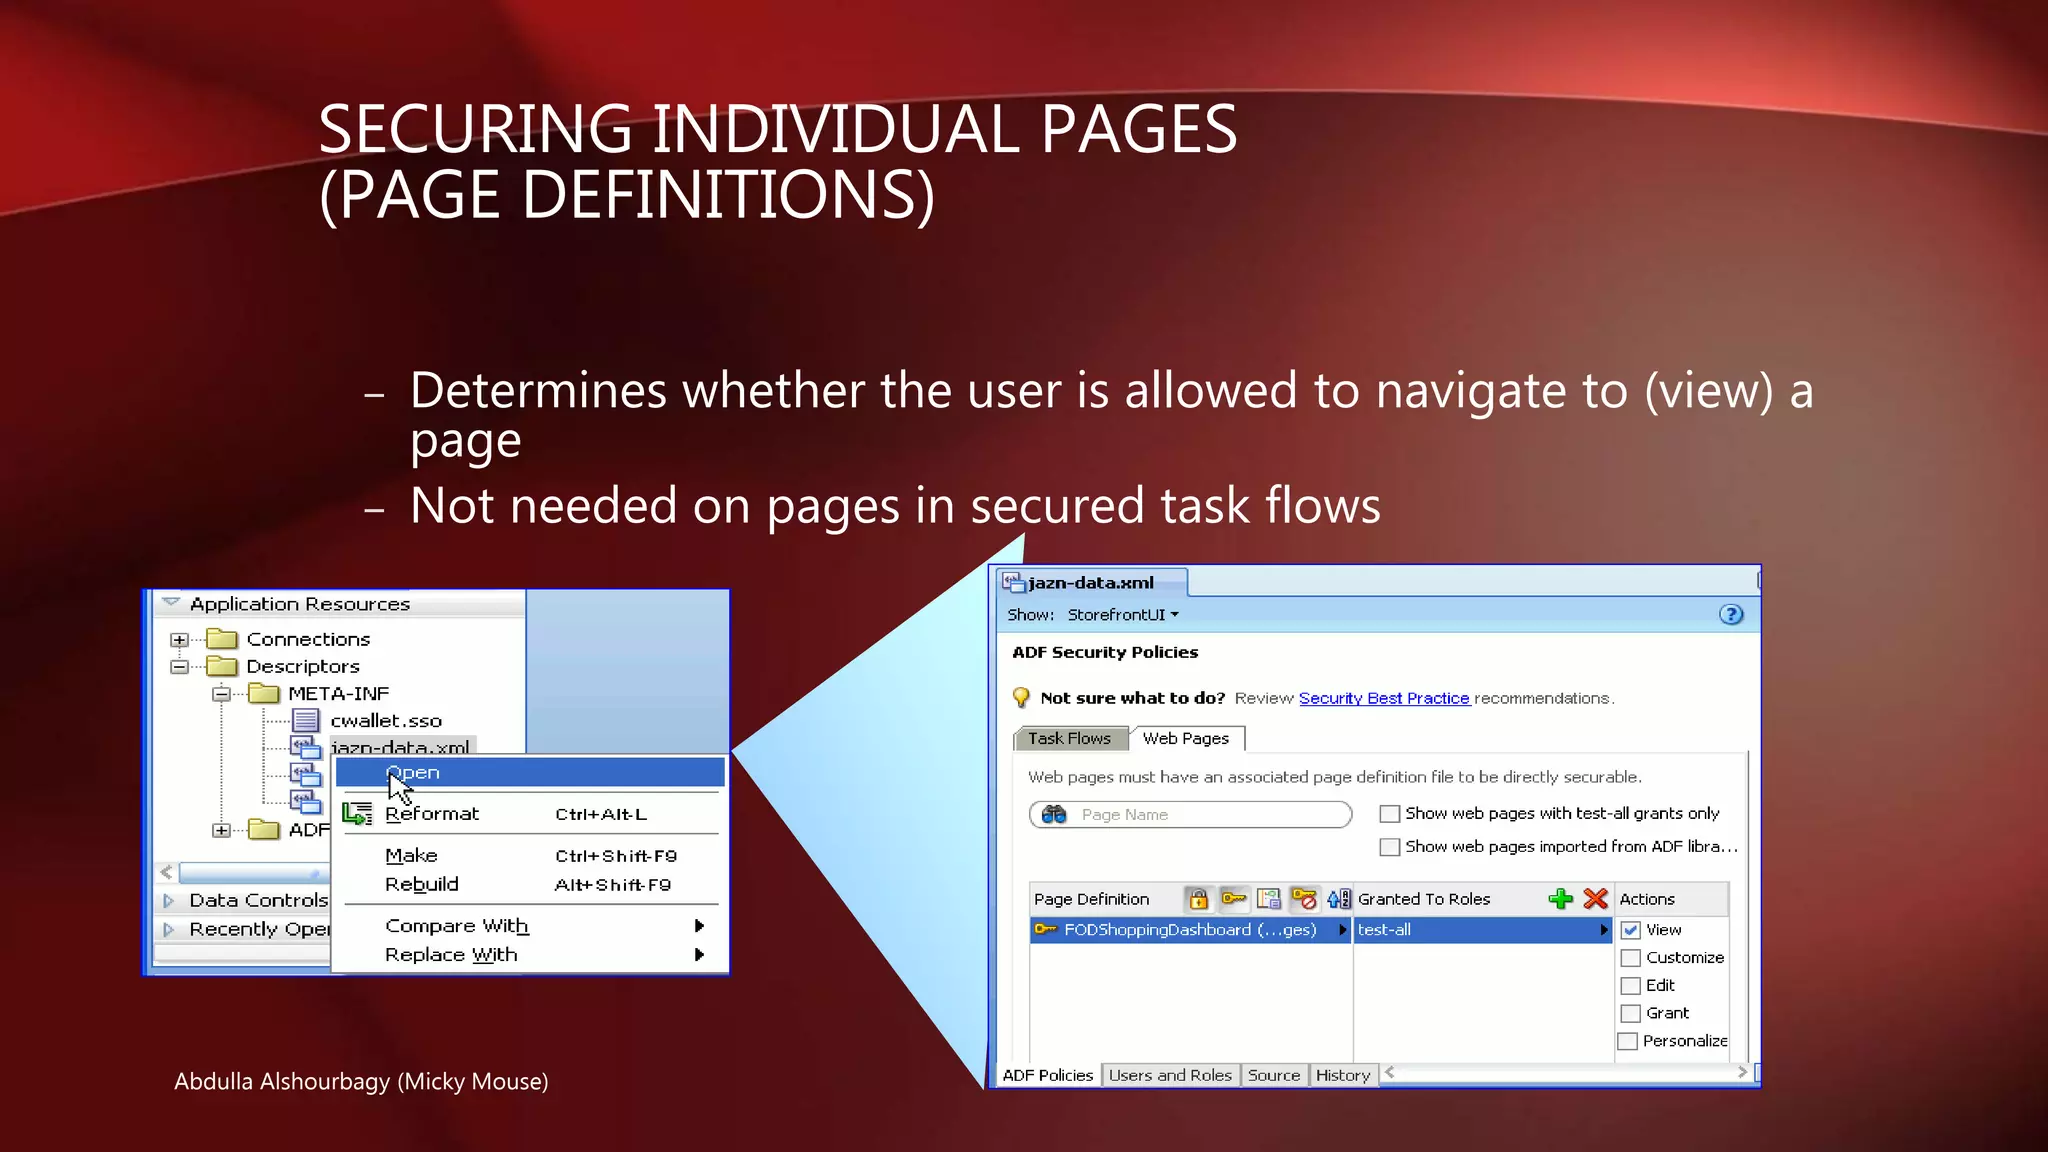
Task: Click the lightbulb icon beside Not sure what to do
Action: (1021, 697)
